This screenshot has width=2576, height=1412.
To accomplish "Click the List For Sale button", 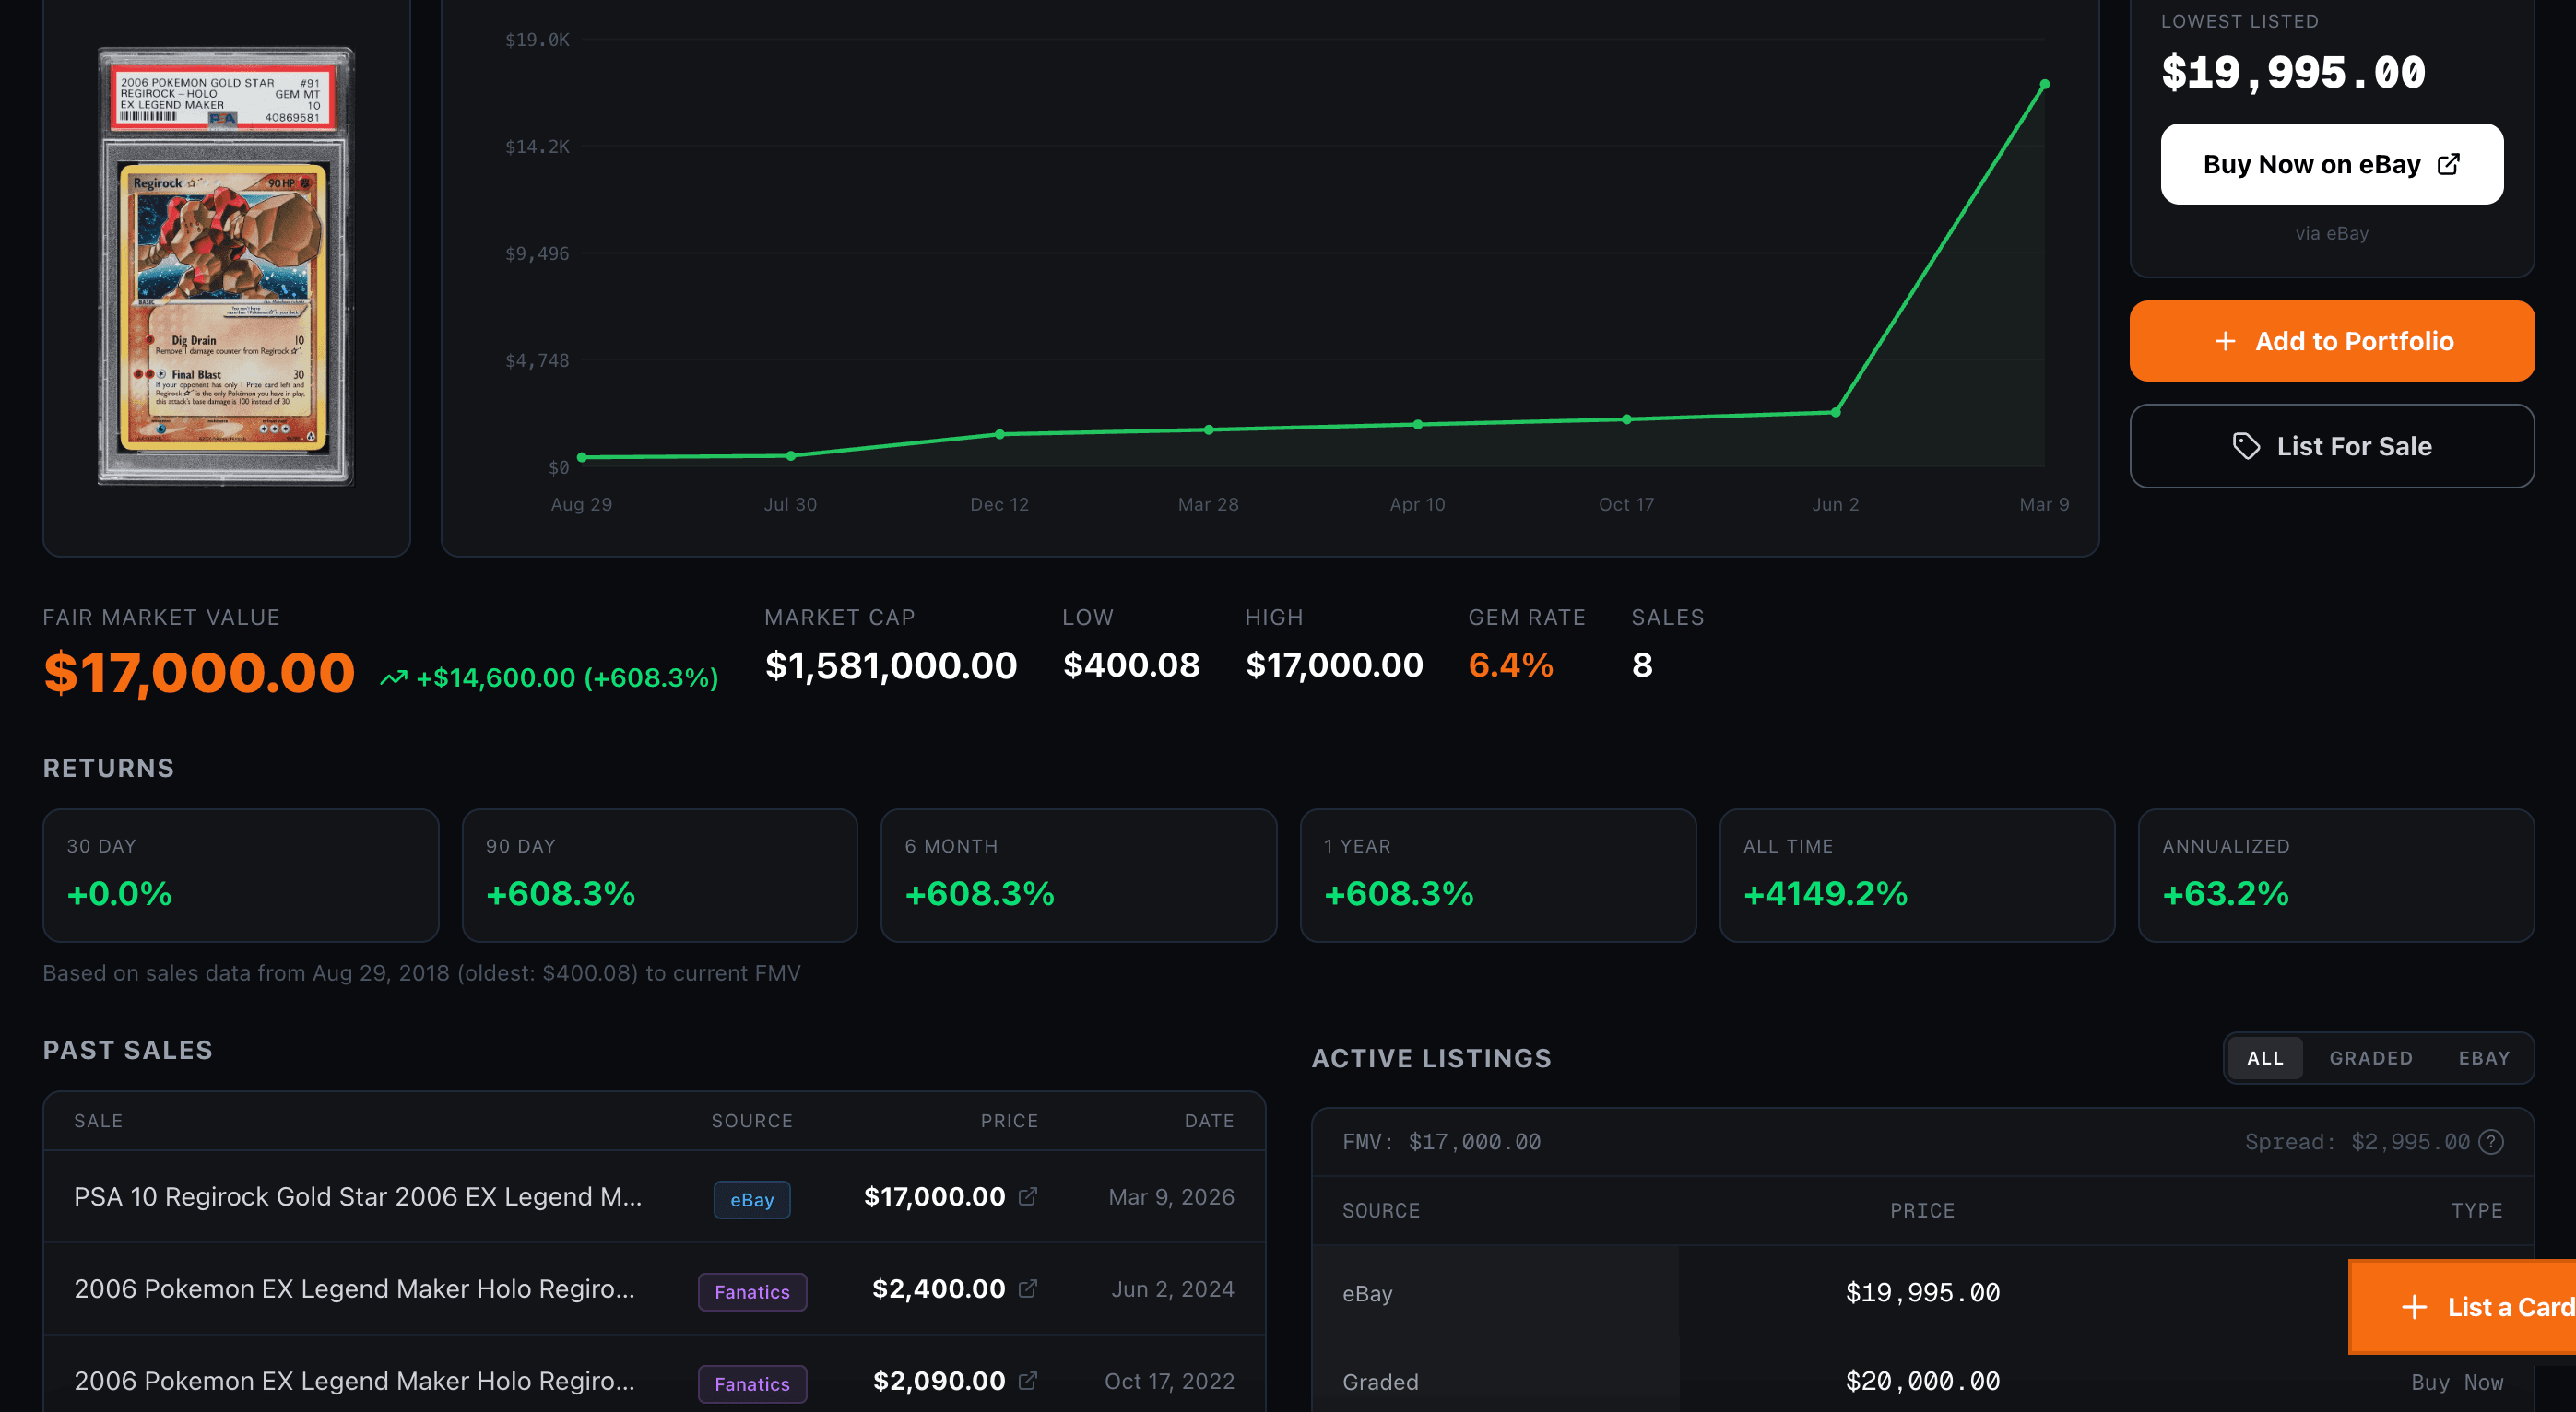I will [2331, 446].
